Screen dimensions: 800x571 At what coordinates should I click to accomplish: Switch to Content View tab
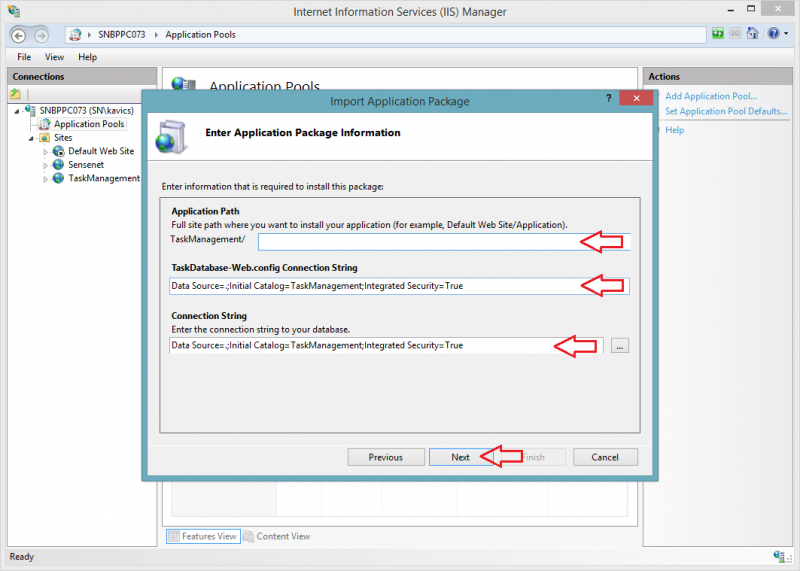coord(277,536)
